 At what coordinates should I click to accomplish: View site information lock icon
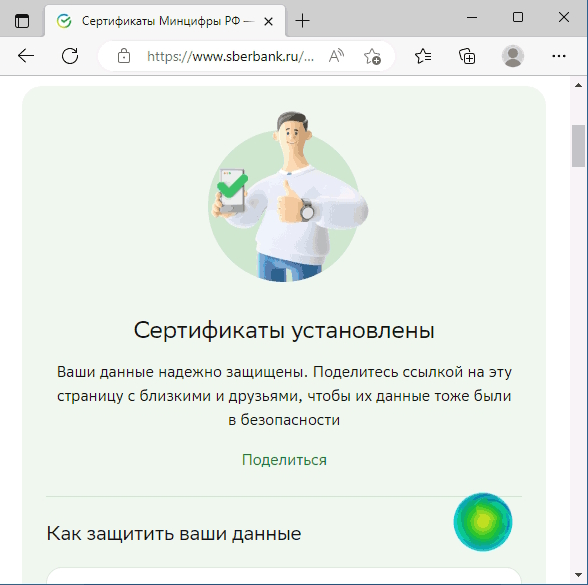[x=124, y=56]
